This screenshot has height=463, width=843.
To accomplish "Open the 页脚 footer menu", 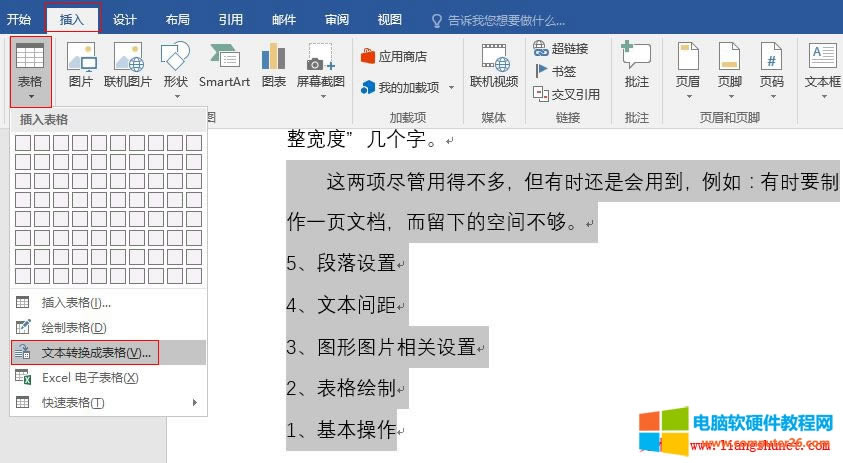I will click(730, 70).
